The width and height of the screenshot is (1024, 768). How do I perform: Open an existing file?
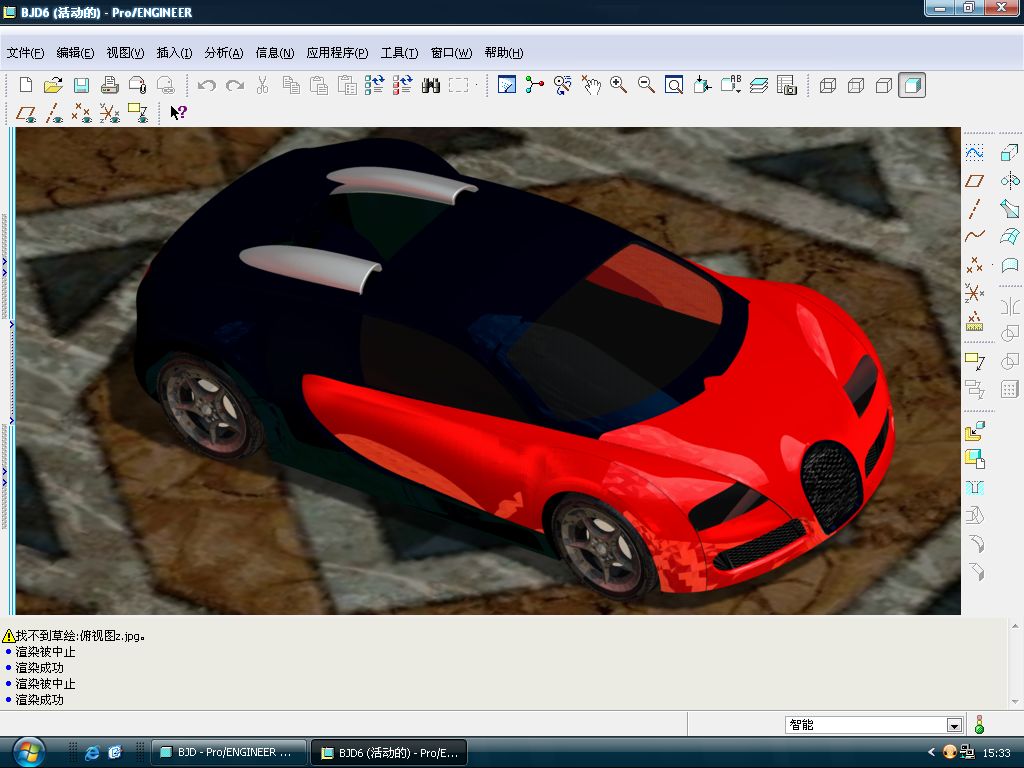[54, 85]
